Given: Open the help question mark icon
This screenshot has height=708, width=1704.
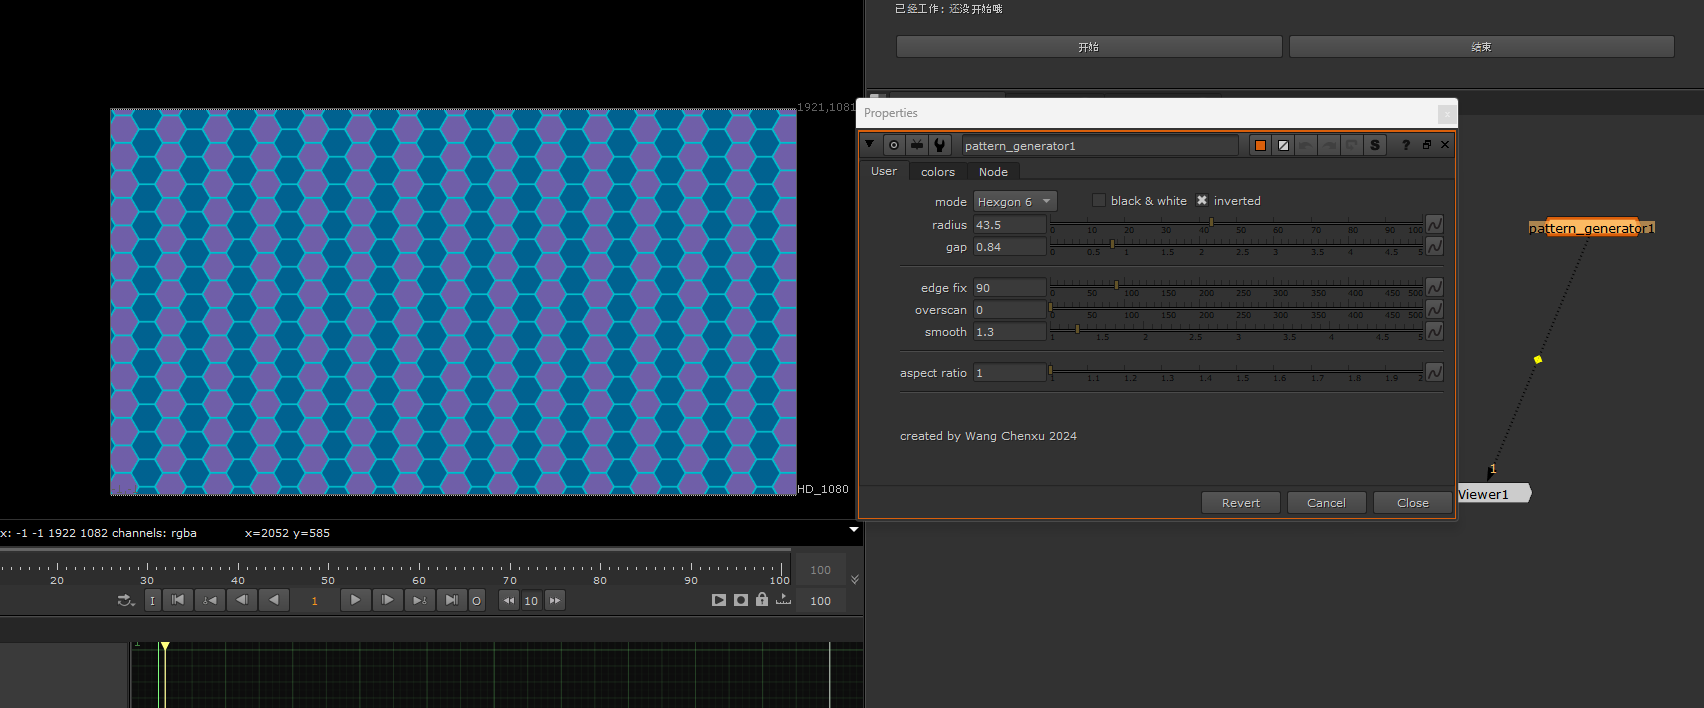Looking at the screenshot, I should click(x=1406, y=145).
